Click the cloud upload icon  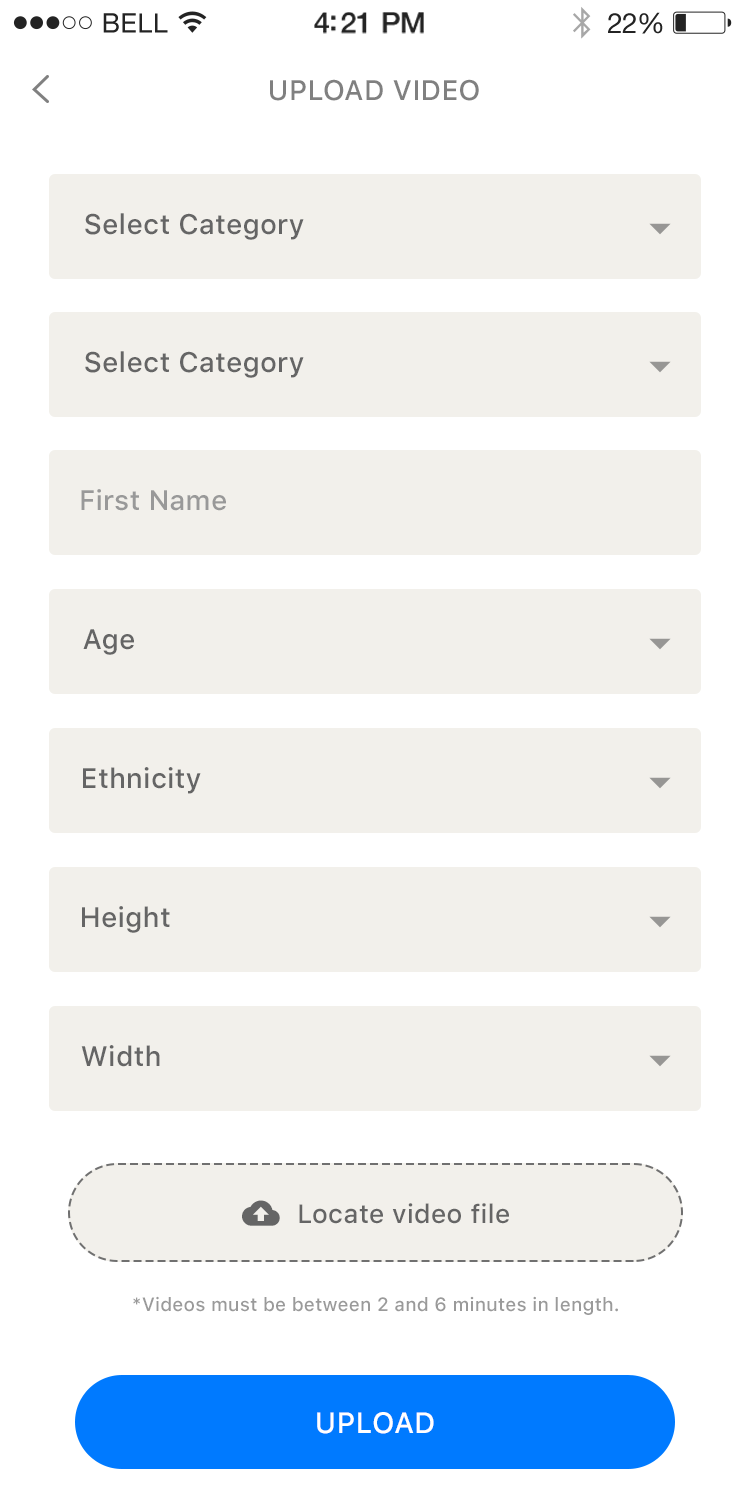[x=261, y=1213]
